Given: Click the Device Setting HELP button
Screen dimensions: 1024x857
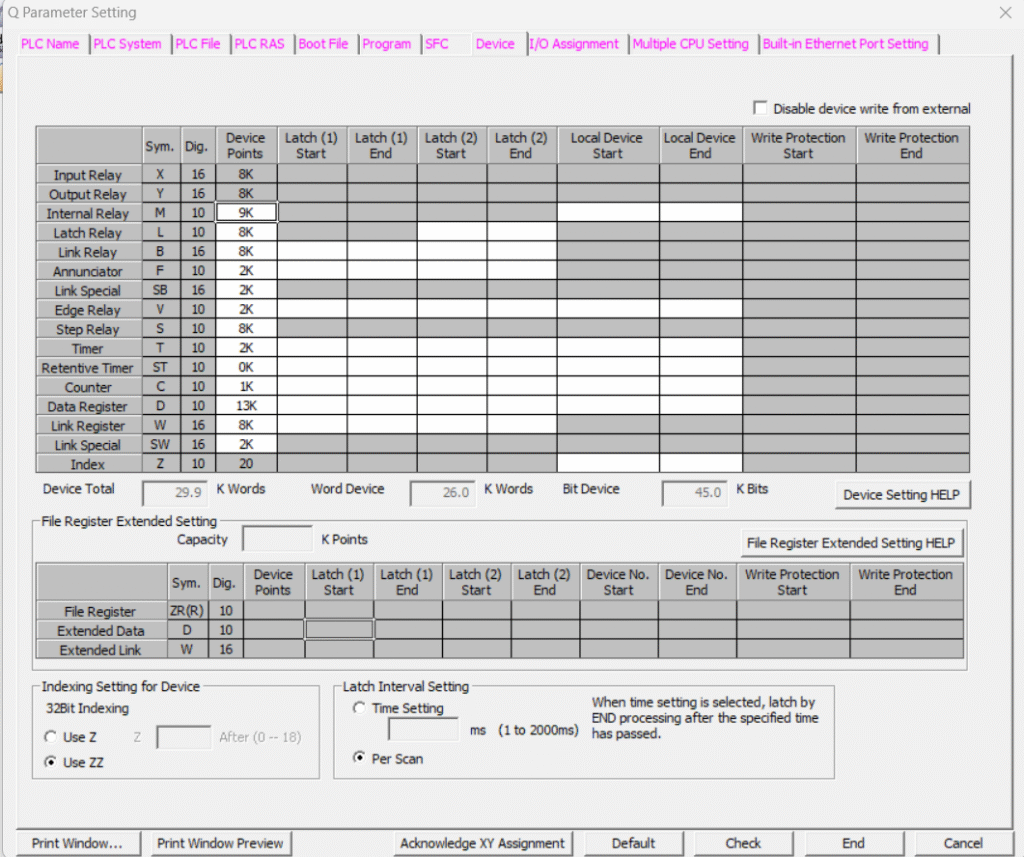Looking at the screenshot, I should (x=901, y=495).
